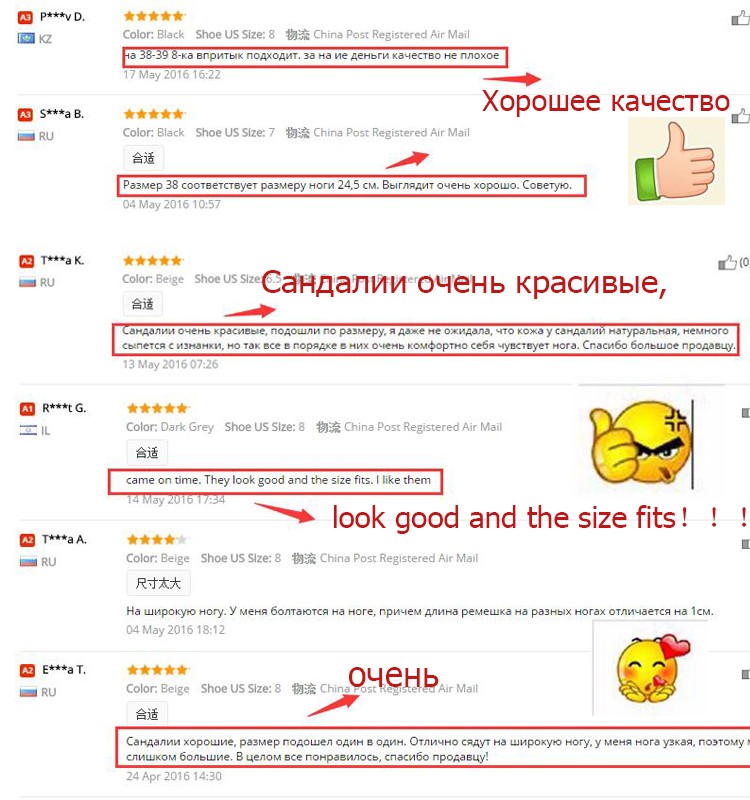The image size is (750, 800).
Task: Click the thumbs-up icon on P***v D. review
Action: tap(740, 19)
